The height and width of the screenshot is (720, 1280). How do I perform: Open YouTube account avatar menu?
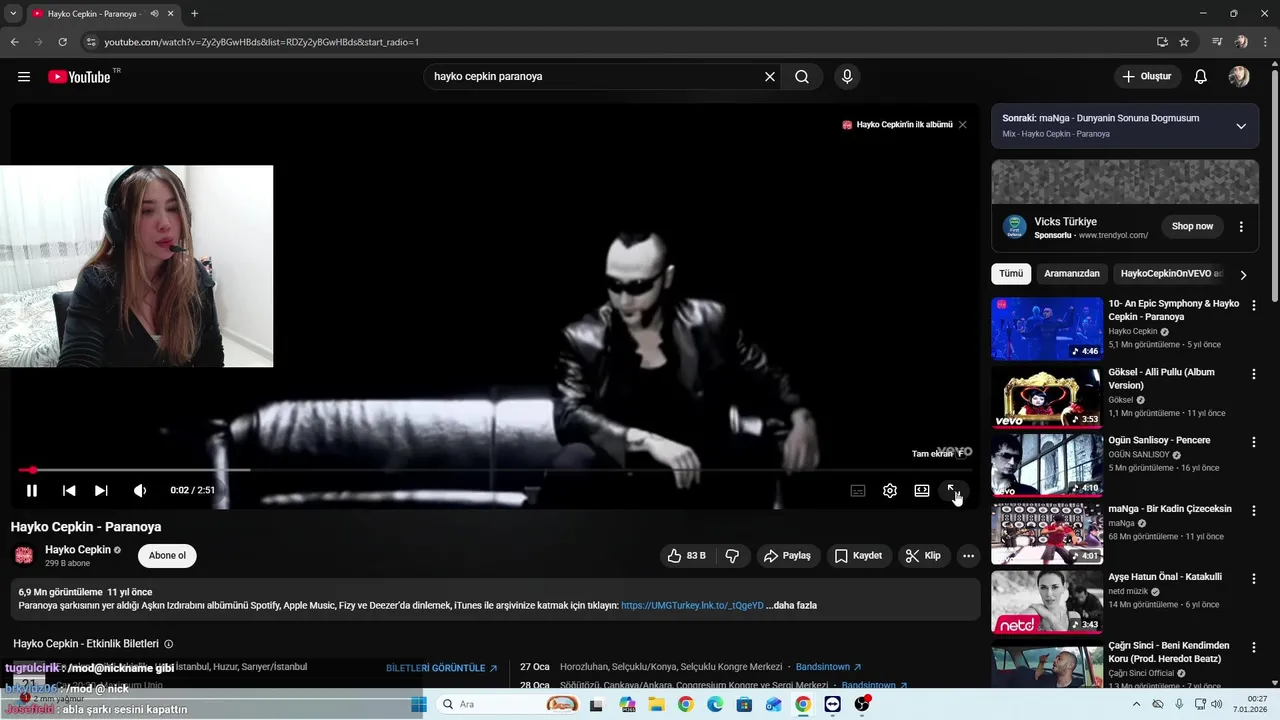point(1239,76)
